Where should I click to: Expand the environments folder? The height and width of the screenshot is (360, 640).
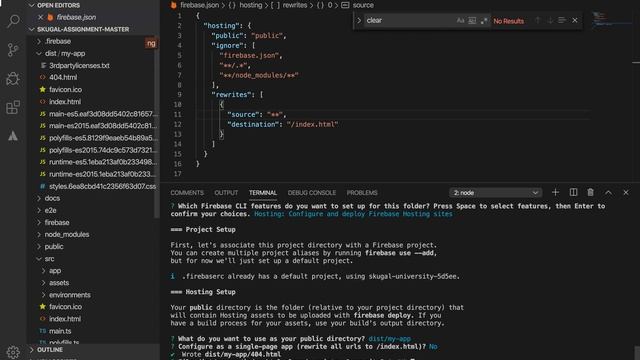(x=69, y=295)
